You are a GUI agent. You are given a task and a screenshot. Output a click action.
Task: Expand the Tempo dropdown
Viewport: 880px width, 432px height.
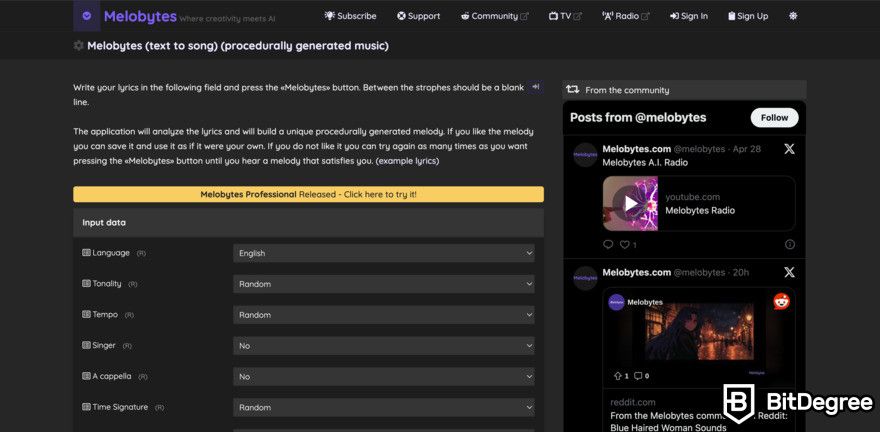point(384,315)
